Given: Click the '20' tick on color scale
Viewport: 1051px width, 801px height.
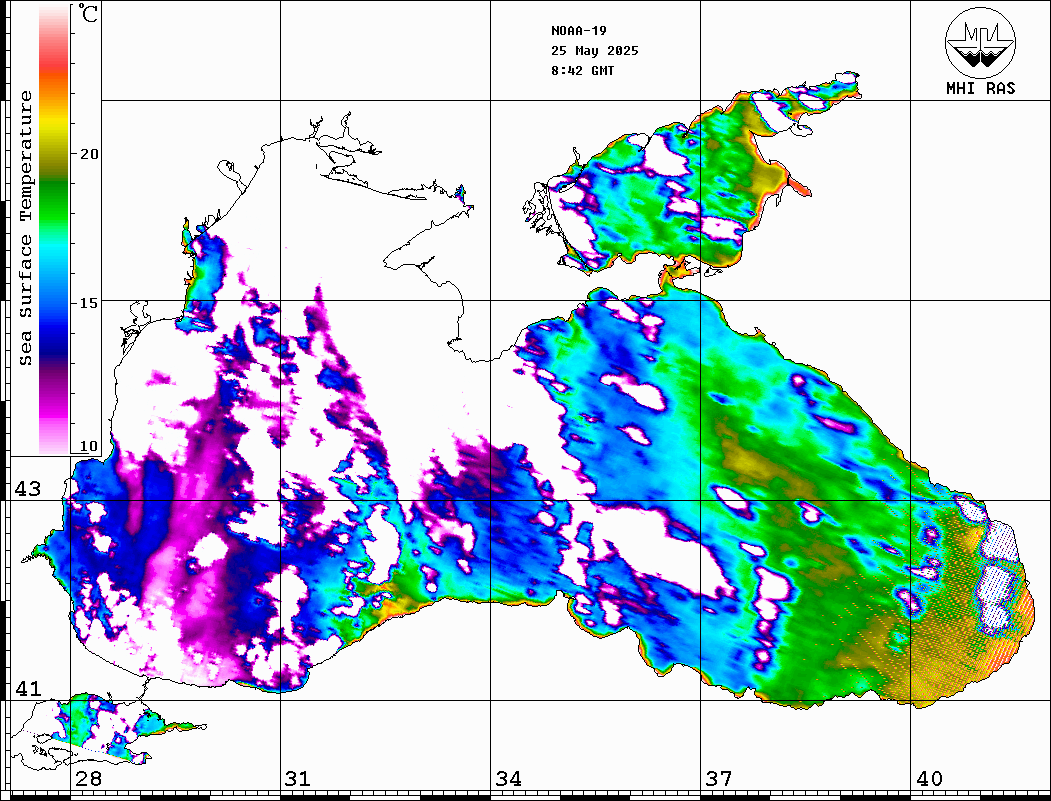Looking at the screenshot, I should tap(89, 154).
